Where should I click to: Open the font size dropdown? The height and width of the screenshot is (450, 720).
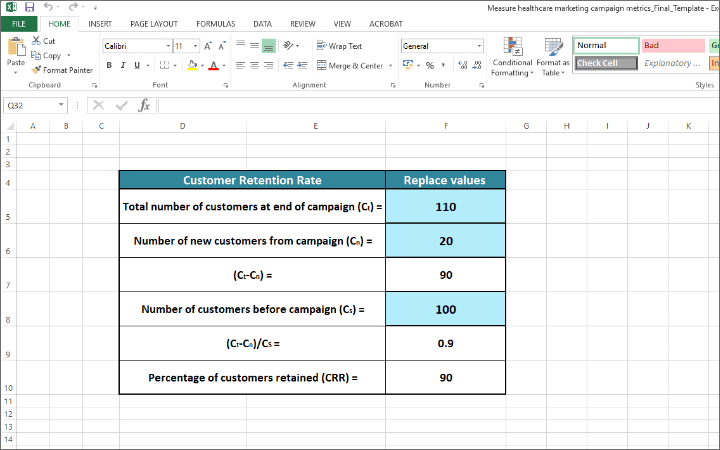[194, 46]
